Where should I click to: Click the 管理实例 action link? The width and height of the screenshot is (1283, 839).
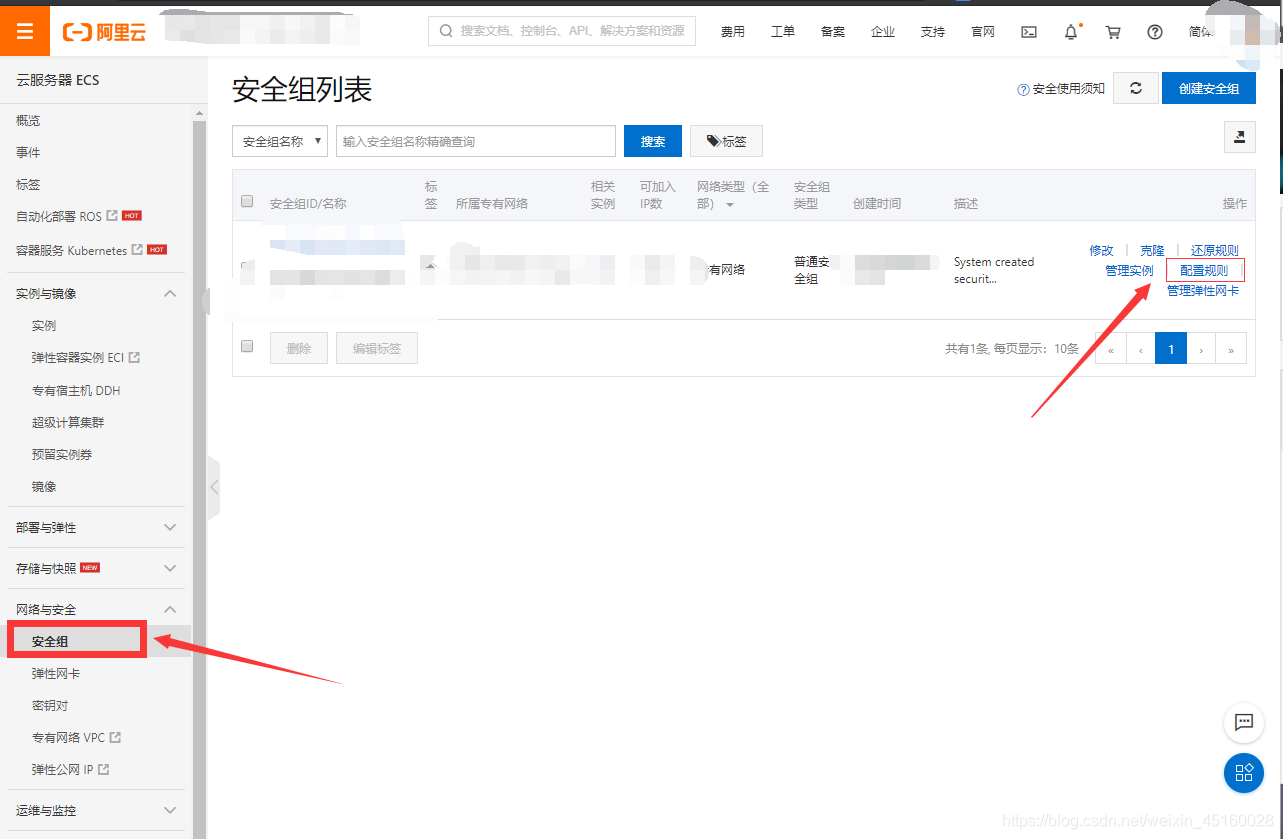tap(1129, 270)
